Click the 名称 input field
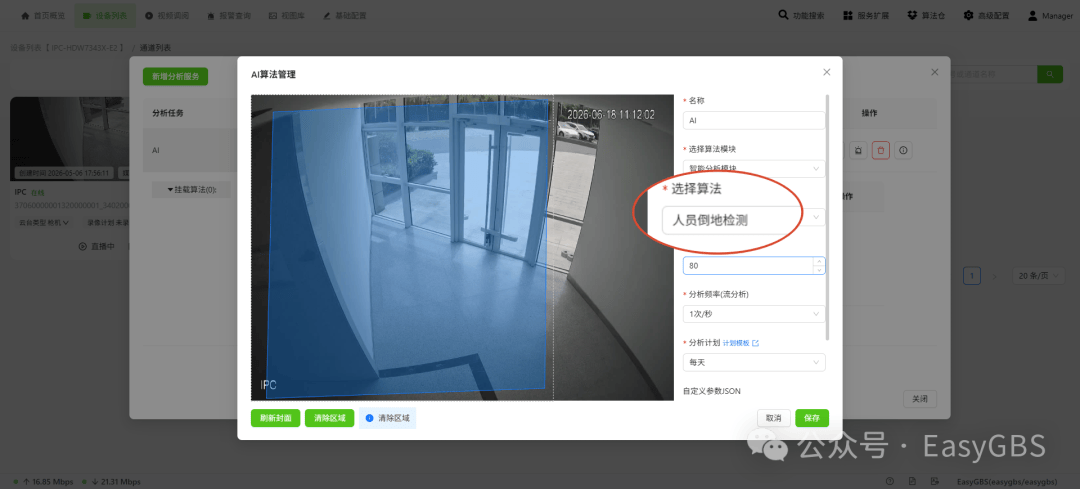 click(754, 121)
